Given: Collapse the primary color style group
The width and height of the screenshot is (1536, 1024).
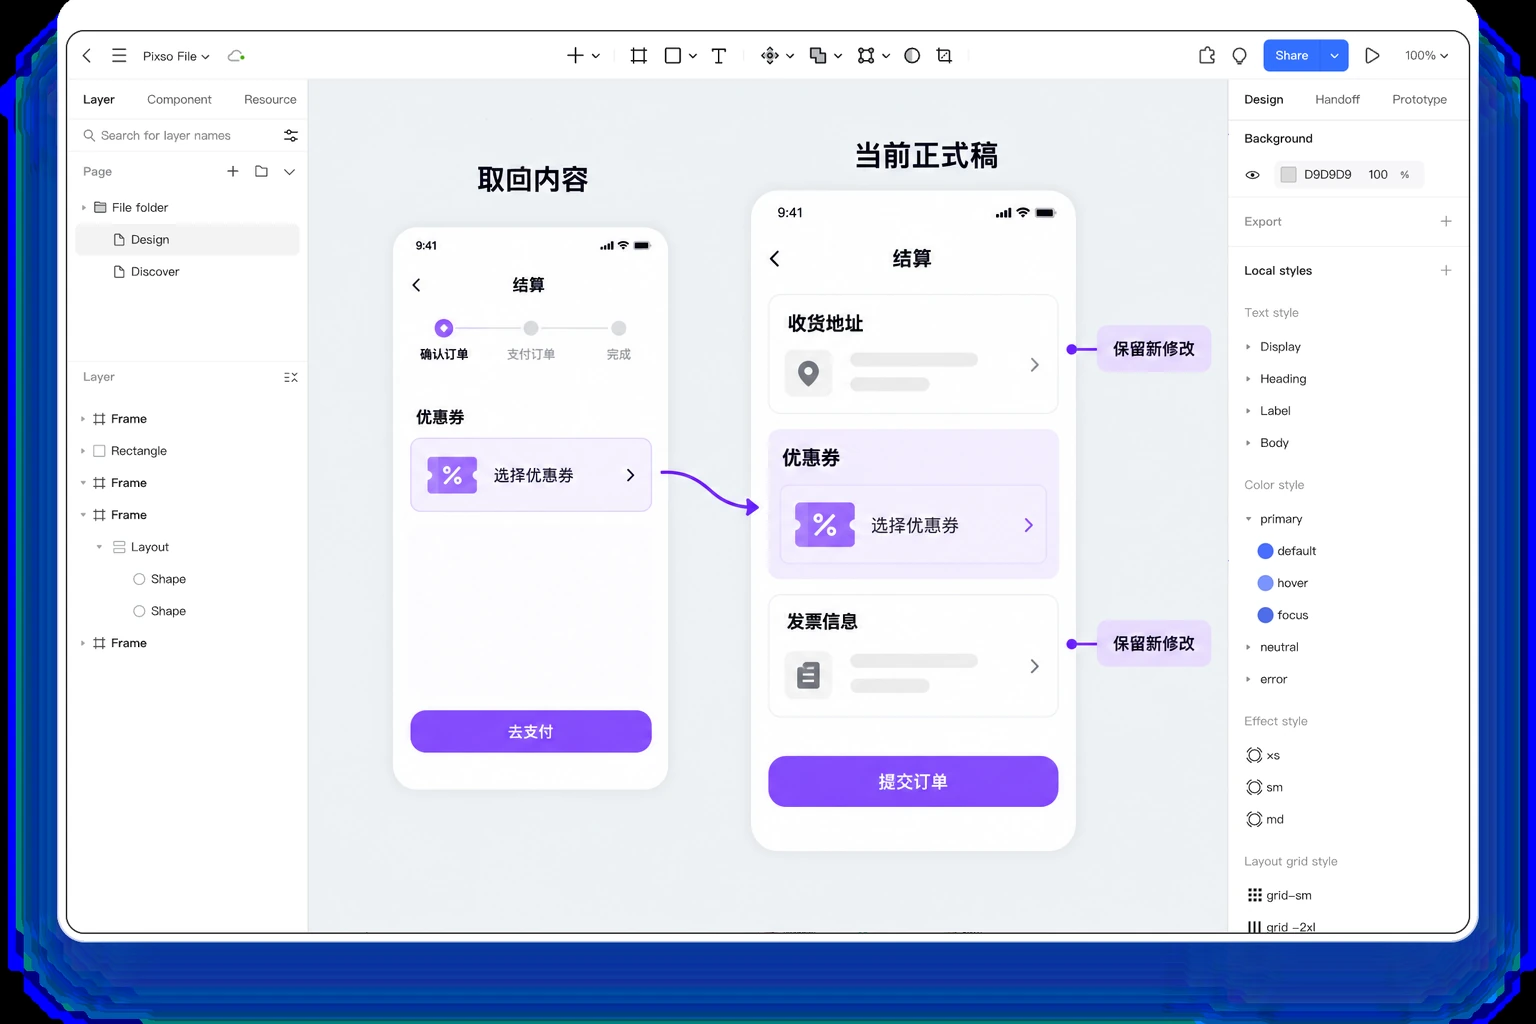Looking at the screenshot, I should (1248, 519).
